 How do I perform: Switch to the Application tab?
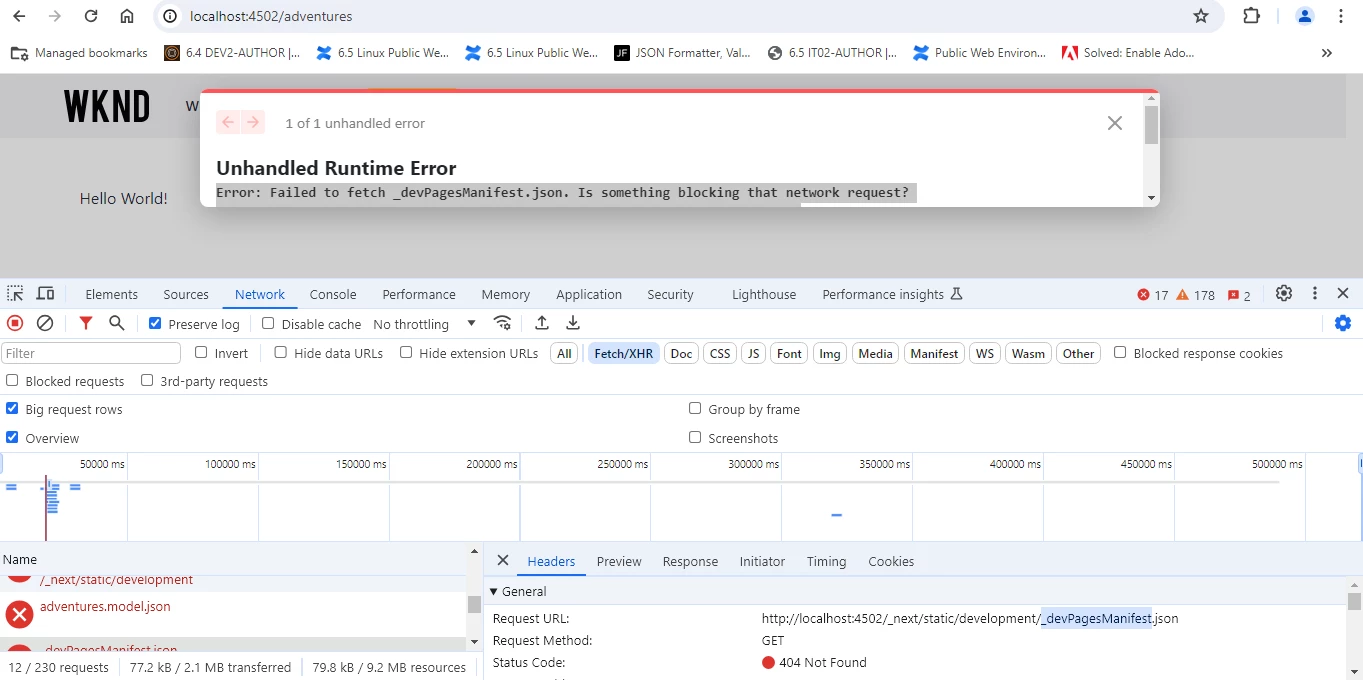(x=589, y=294)
